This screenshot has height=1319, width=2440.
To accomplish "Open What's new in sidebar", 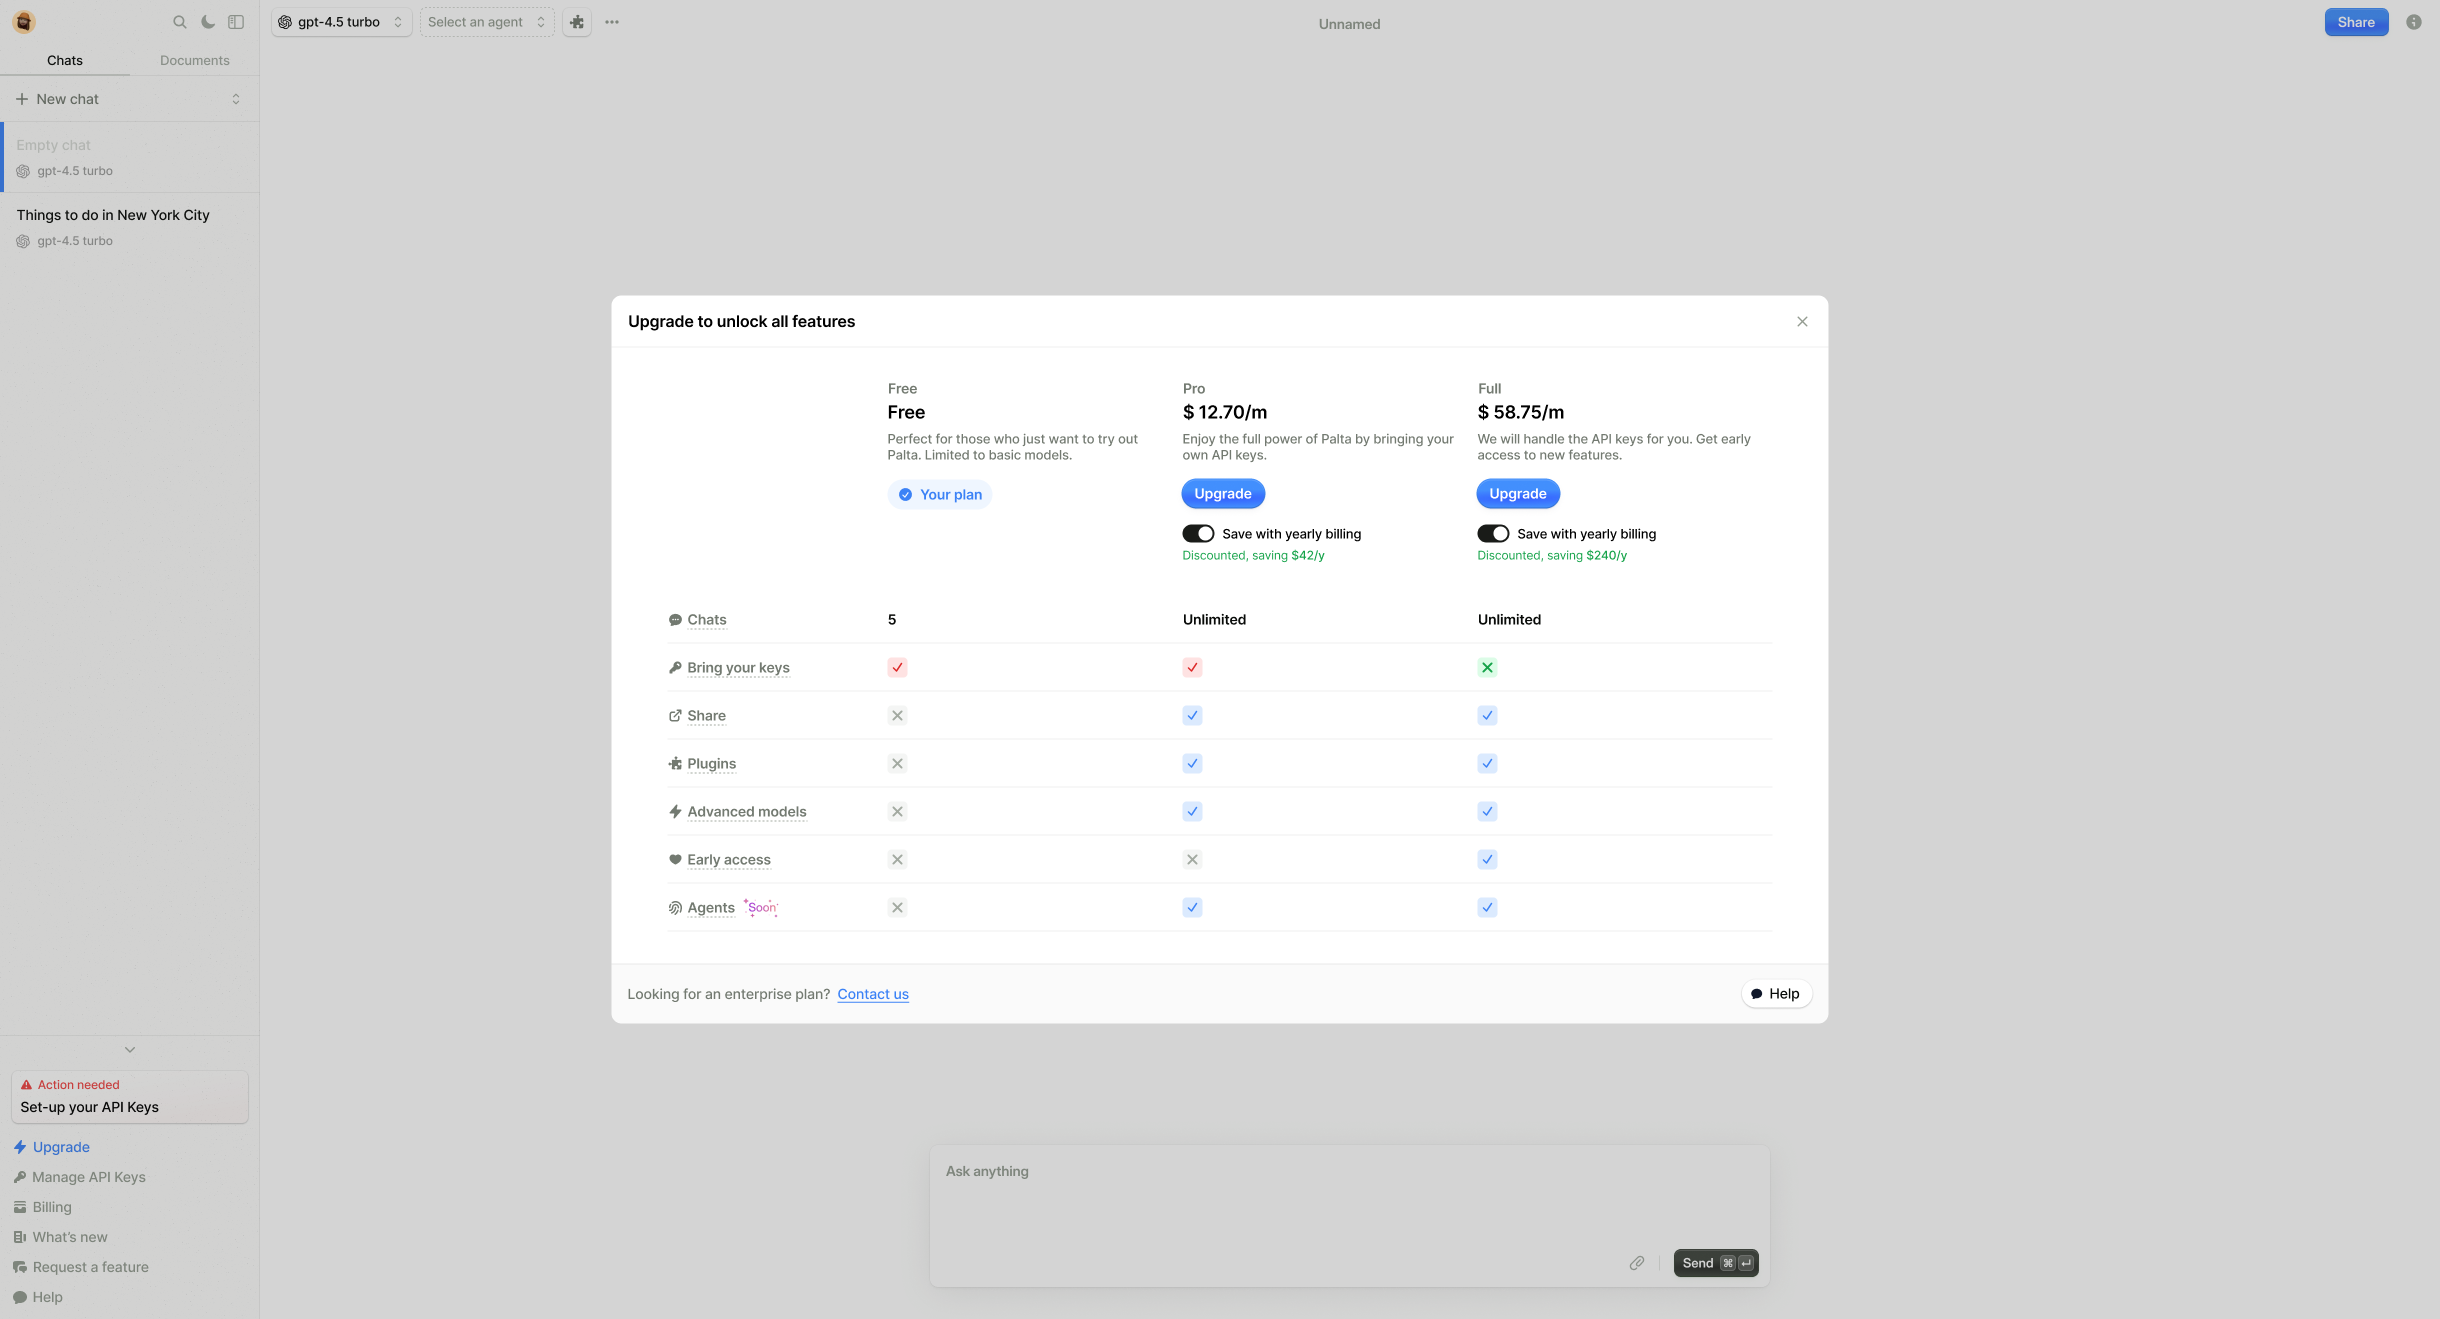I will [x=60, y=1237].
